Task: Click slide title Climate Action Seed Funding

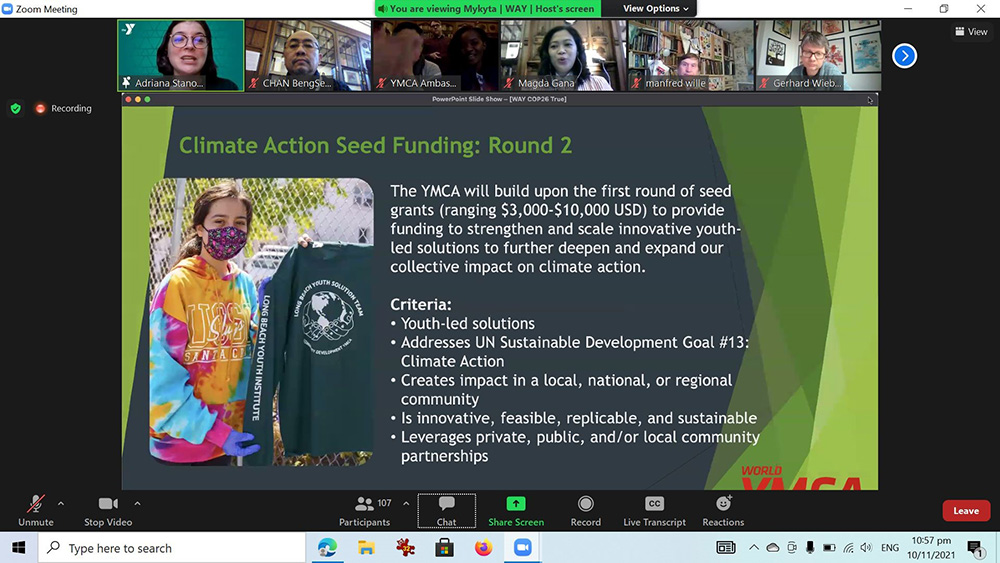Action: coord(375,145)
